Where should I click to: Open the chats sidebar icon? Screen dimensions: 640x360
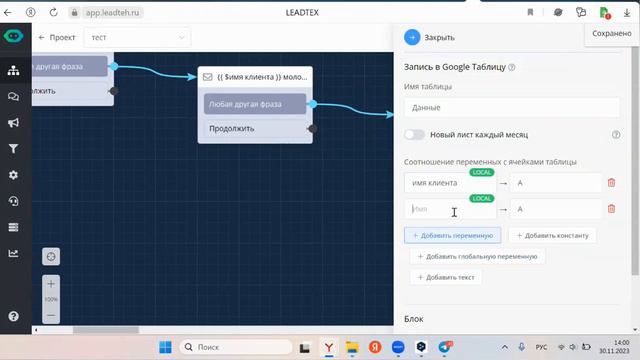tap(13, 97)
